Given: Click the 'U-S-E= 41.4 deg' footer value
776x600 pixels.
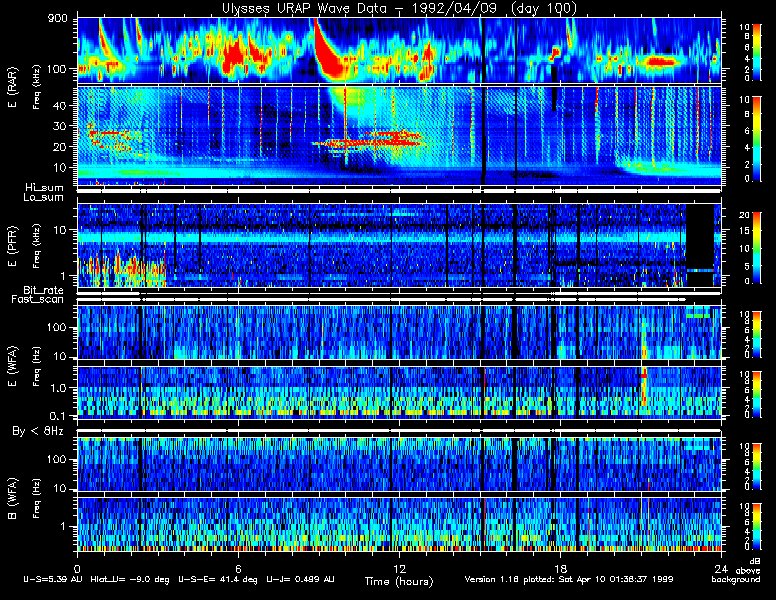Looking at the screenshot, I should [x=218, y=579].
